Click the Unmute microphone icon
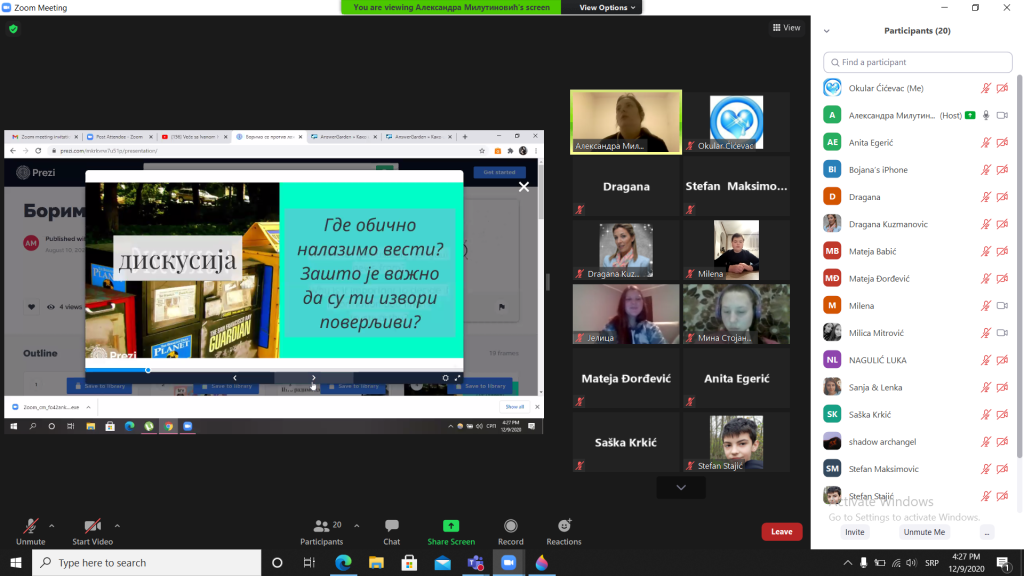This screenshot has width=1024, height=576. [x=30, y=526]
